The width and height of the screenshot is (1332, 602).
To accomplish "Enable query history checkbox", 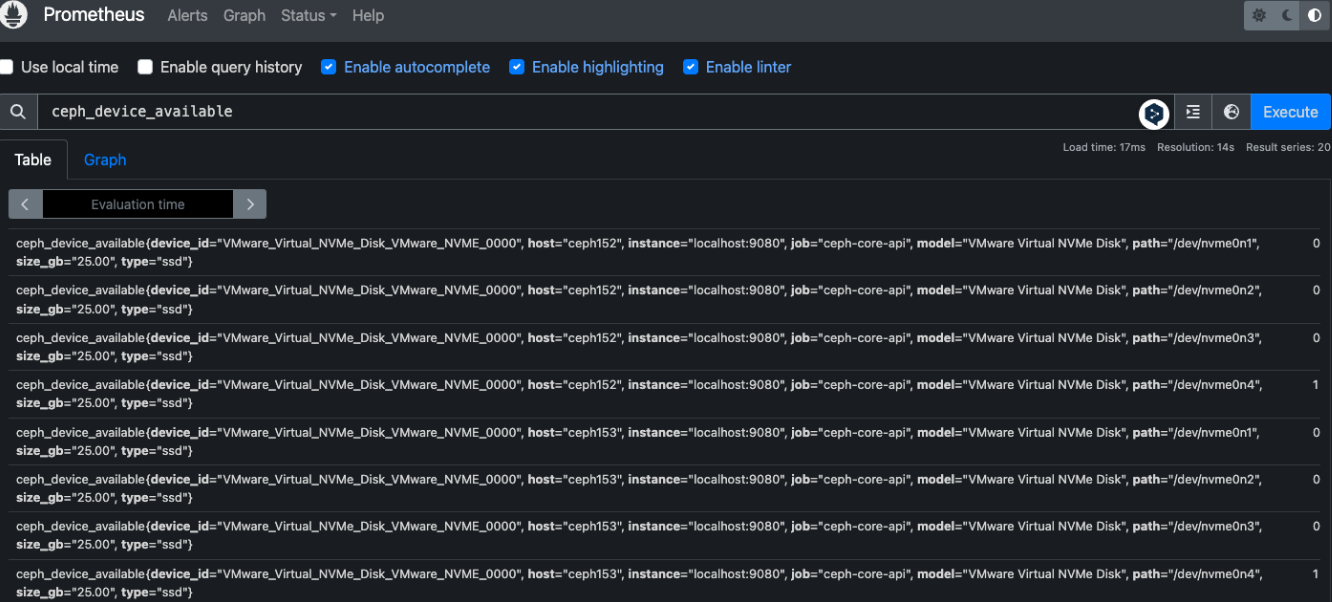I will 145,67.
